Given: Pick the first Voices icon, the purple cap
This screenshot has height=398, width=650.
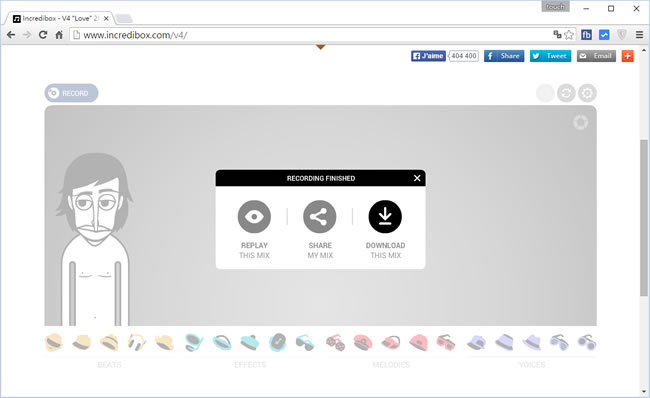Looking at the screenshot, I should [x=476, y=342].
